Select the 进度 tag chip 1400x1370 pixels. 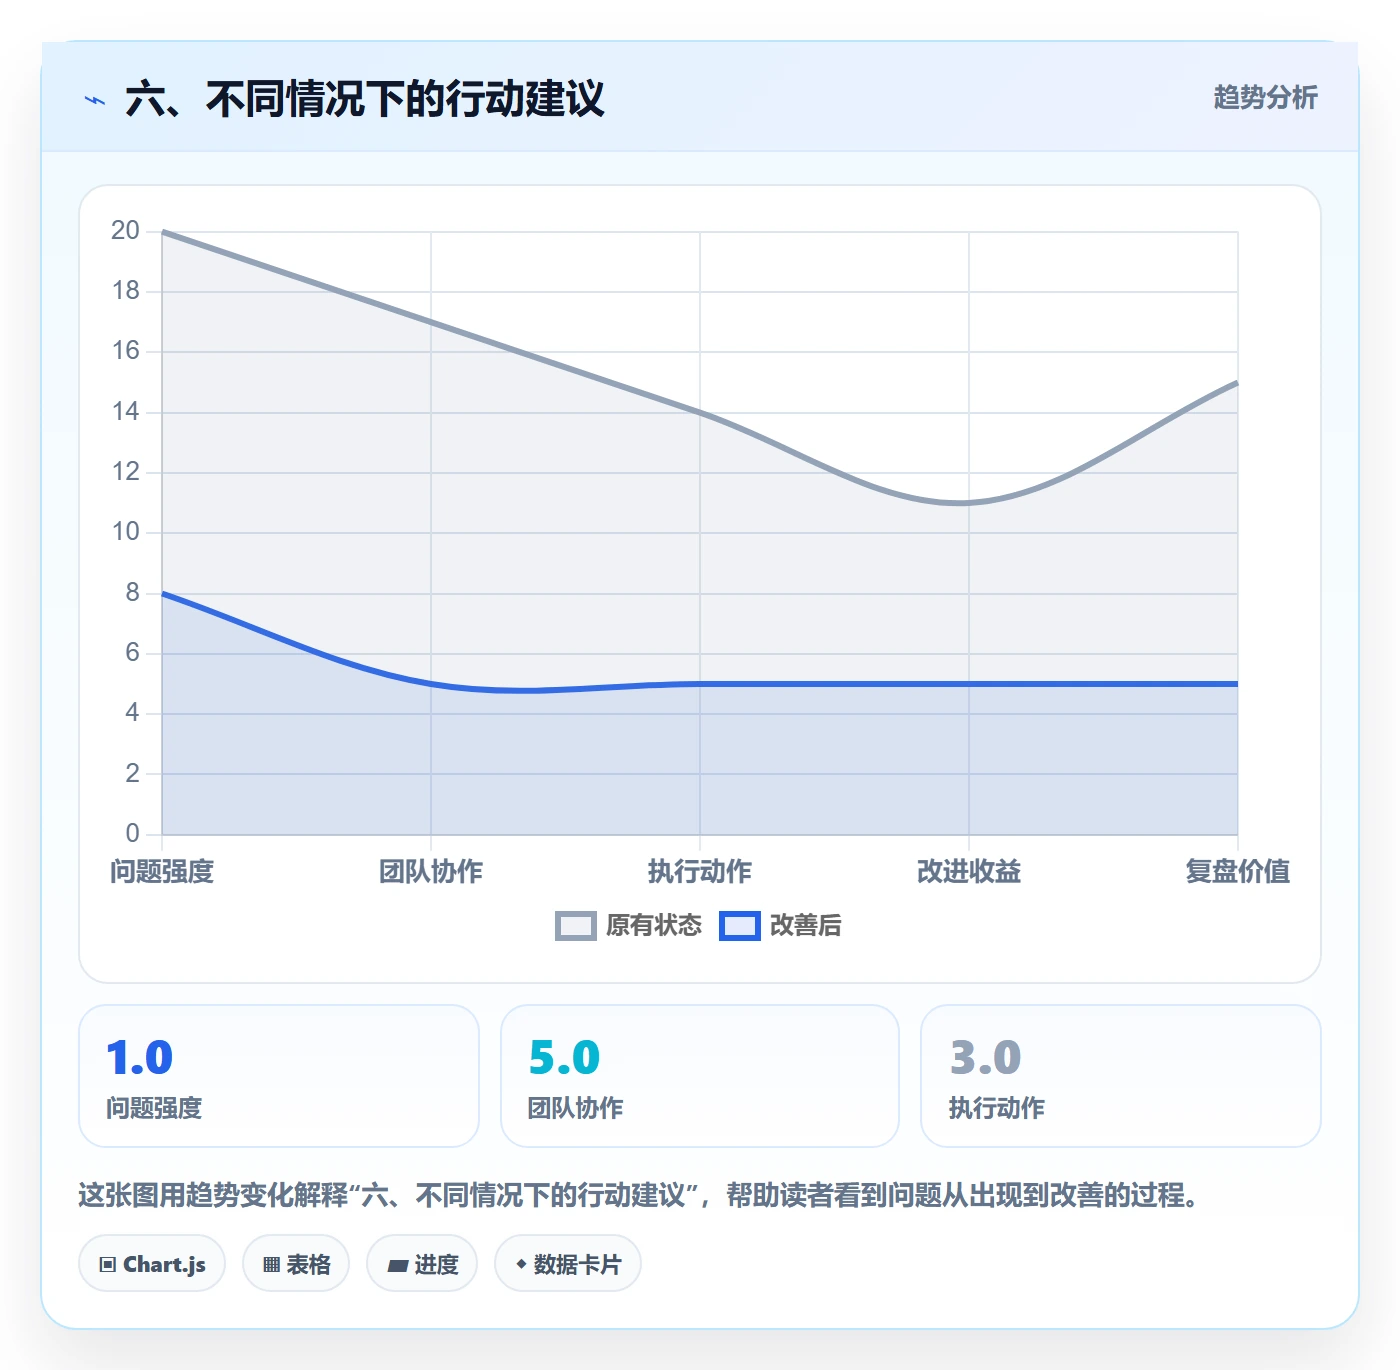pos(422,1264)
